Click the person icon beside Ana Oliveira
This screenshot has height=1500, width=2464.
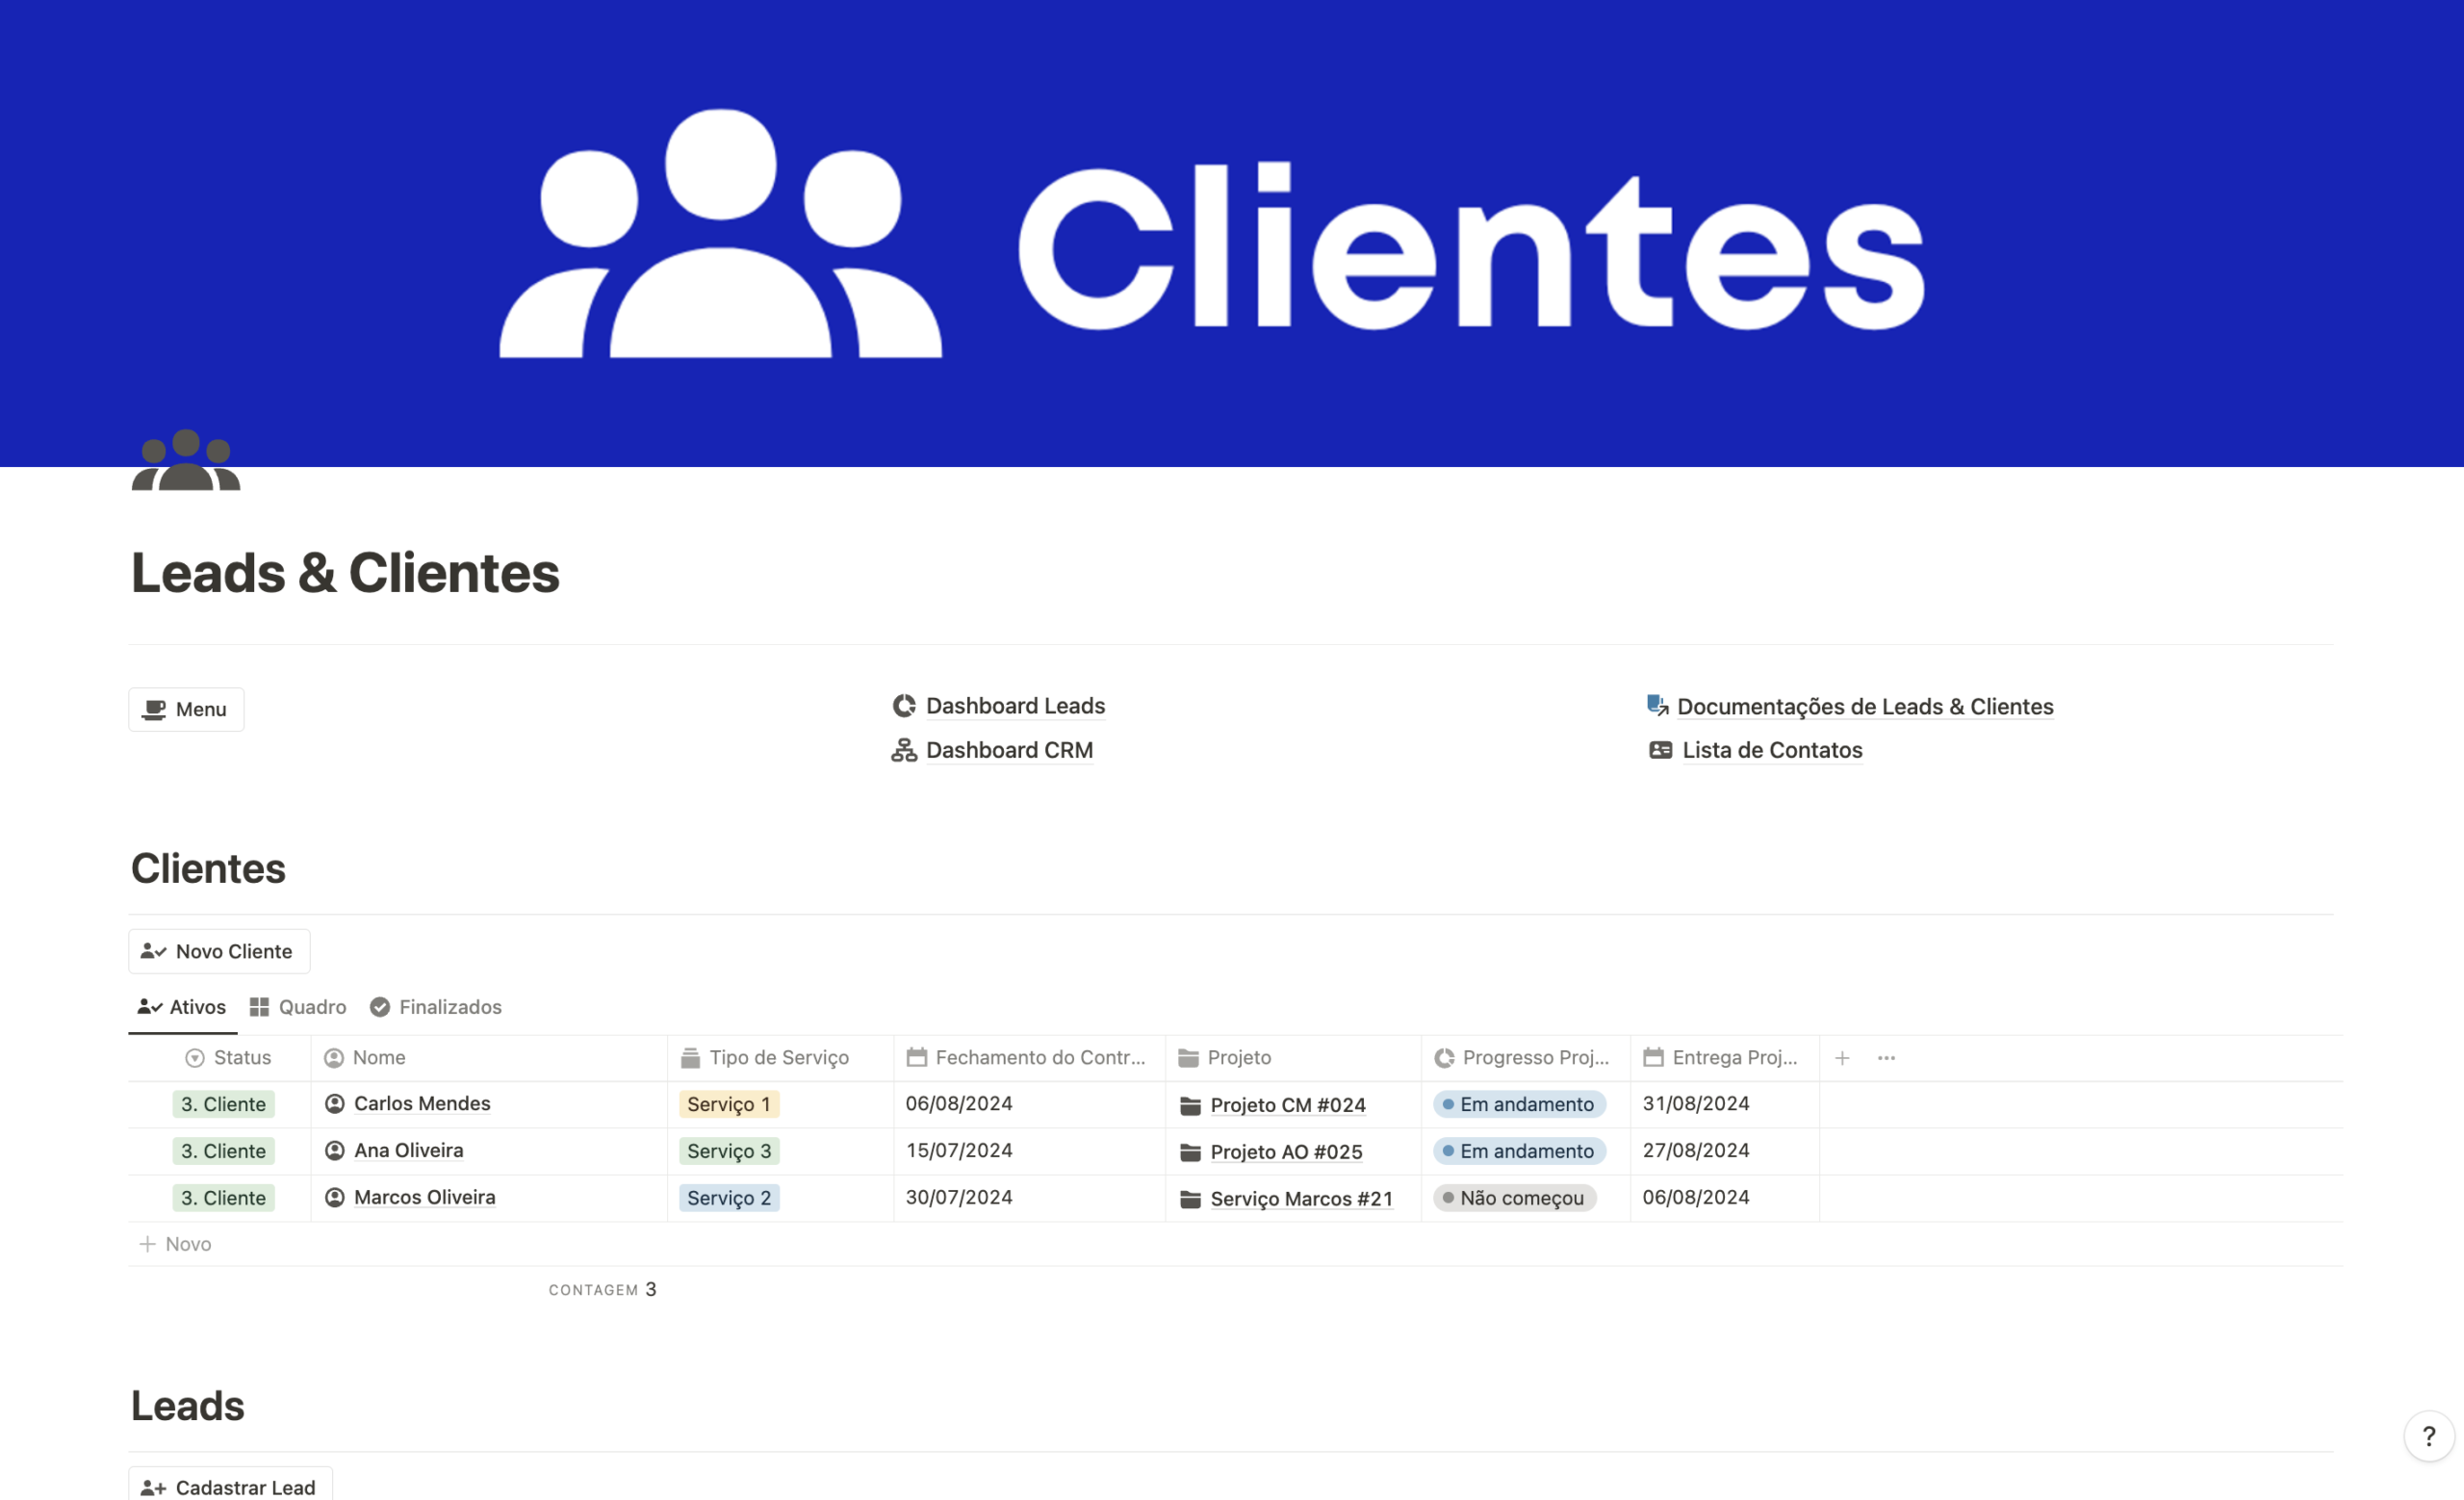click(335, 1150)
